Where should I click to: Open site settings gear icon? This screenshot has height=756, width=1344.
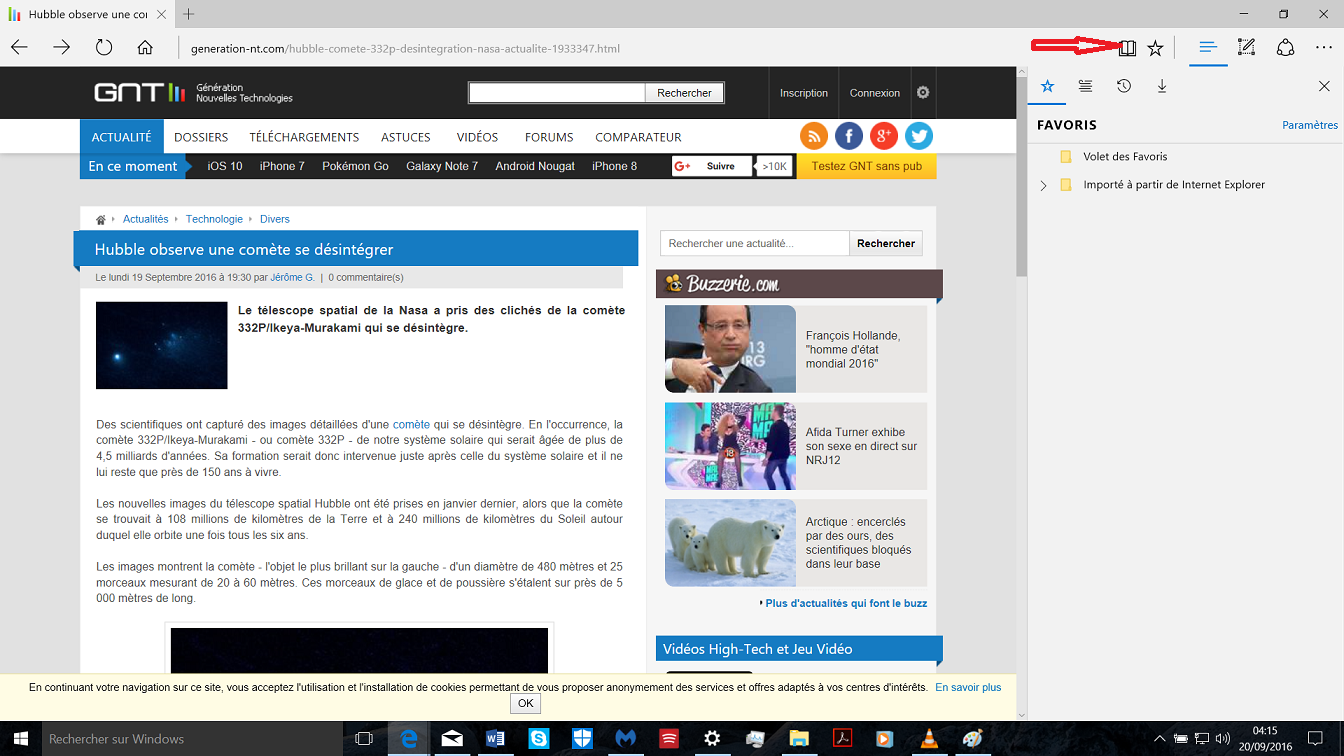click(923, 92)
